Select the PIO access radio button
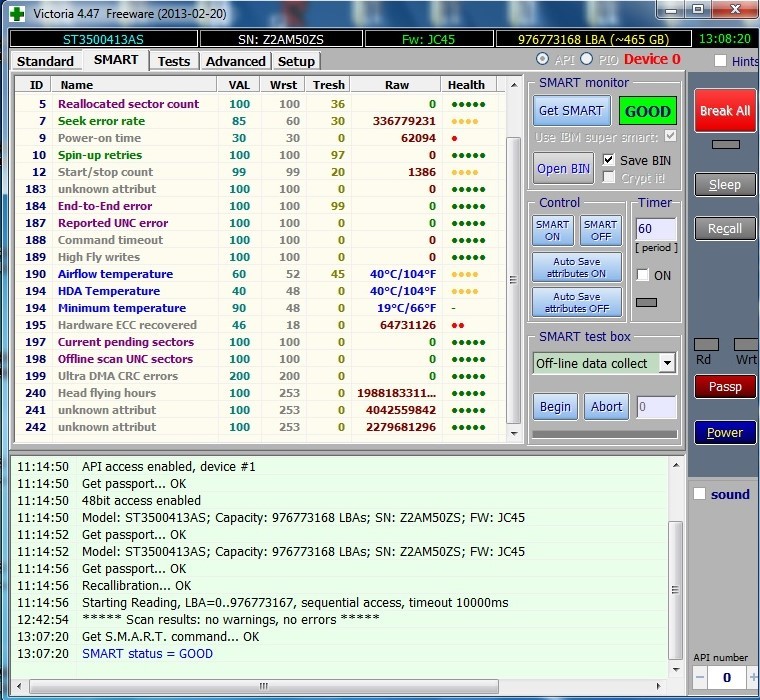Viewport: 760px width, 700px height. pos(586,59)
